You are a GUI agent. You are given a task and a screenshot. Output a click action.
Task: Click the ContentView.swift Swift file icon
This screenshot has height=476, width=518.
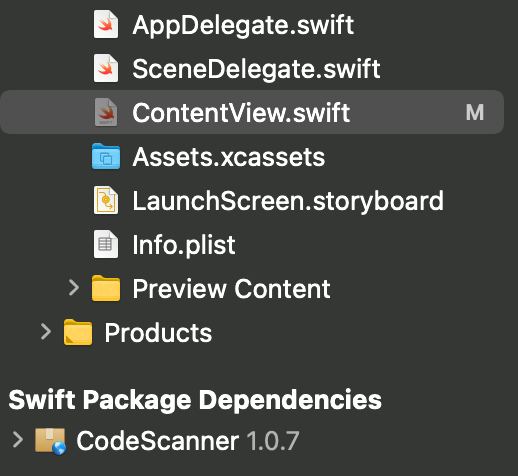point(106,112)
